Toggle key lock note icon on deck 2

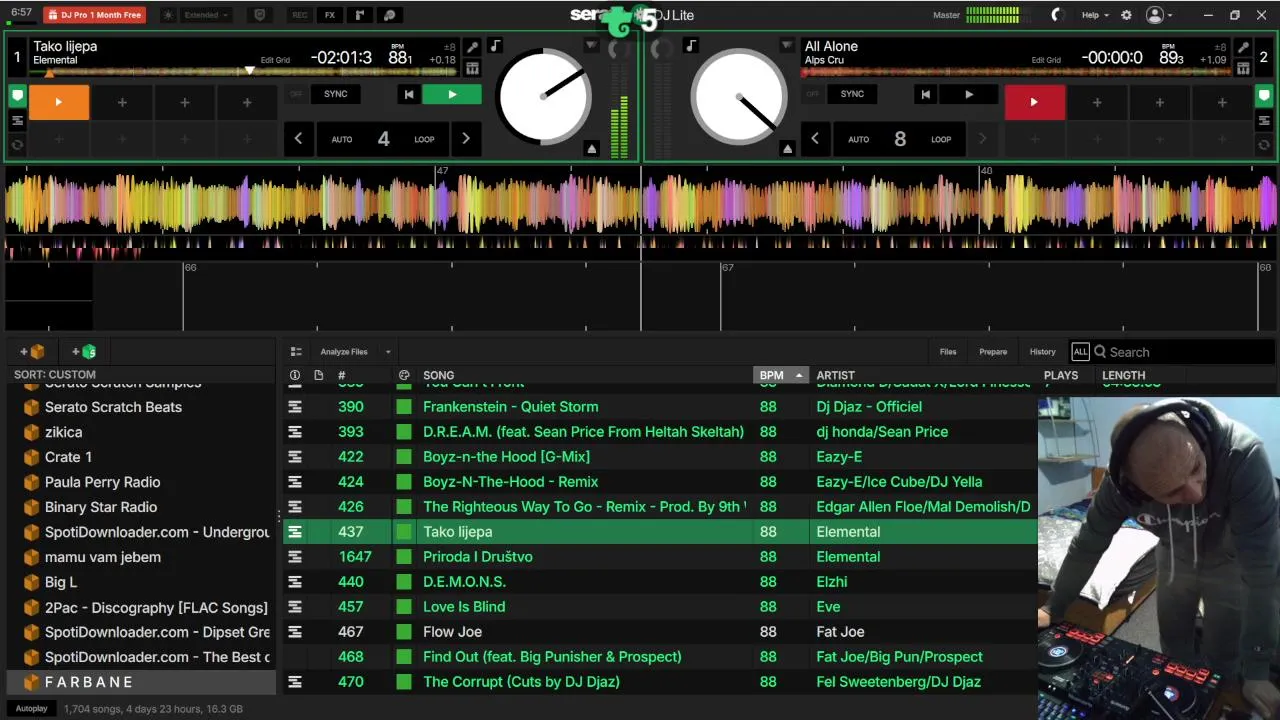(x=690, y=46)
